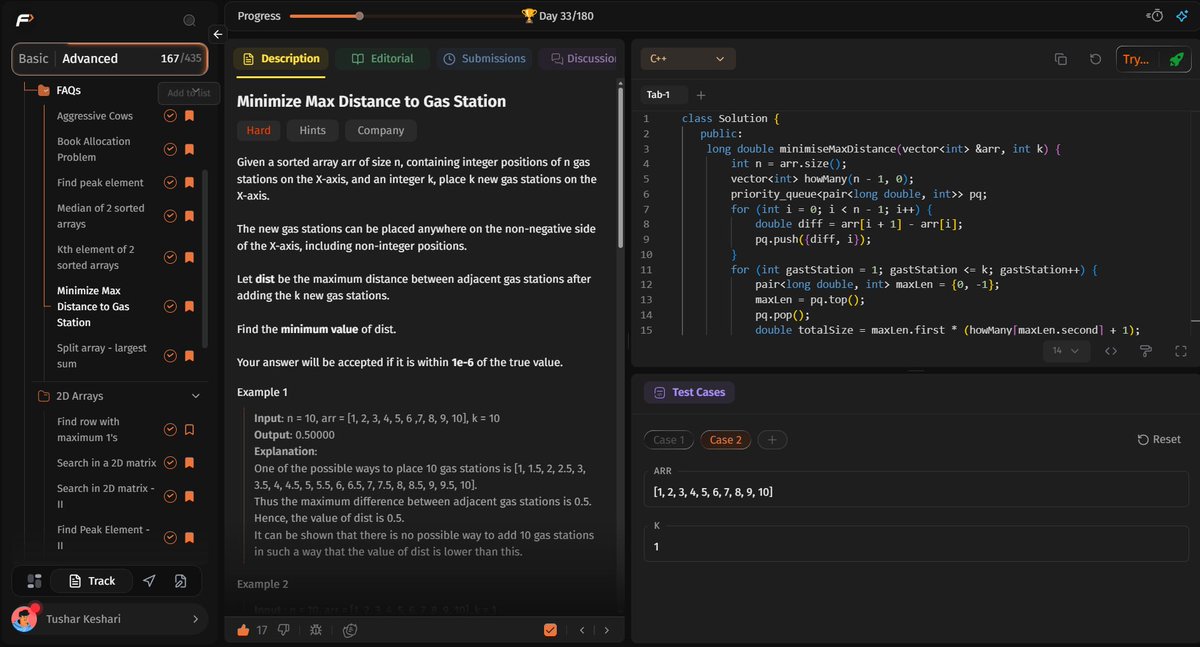Like the problem with thumbs-up icon

(243, 630)
